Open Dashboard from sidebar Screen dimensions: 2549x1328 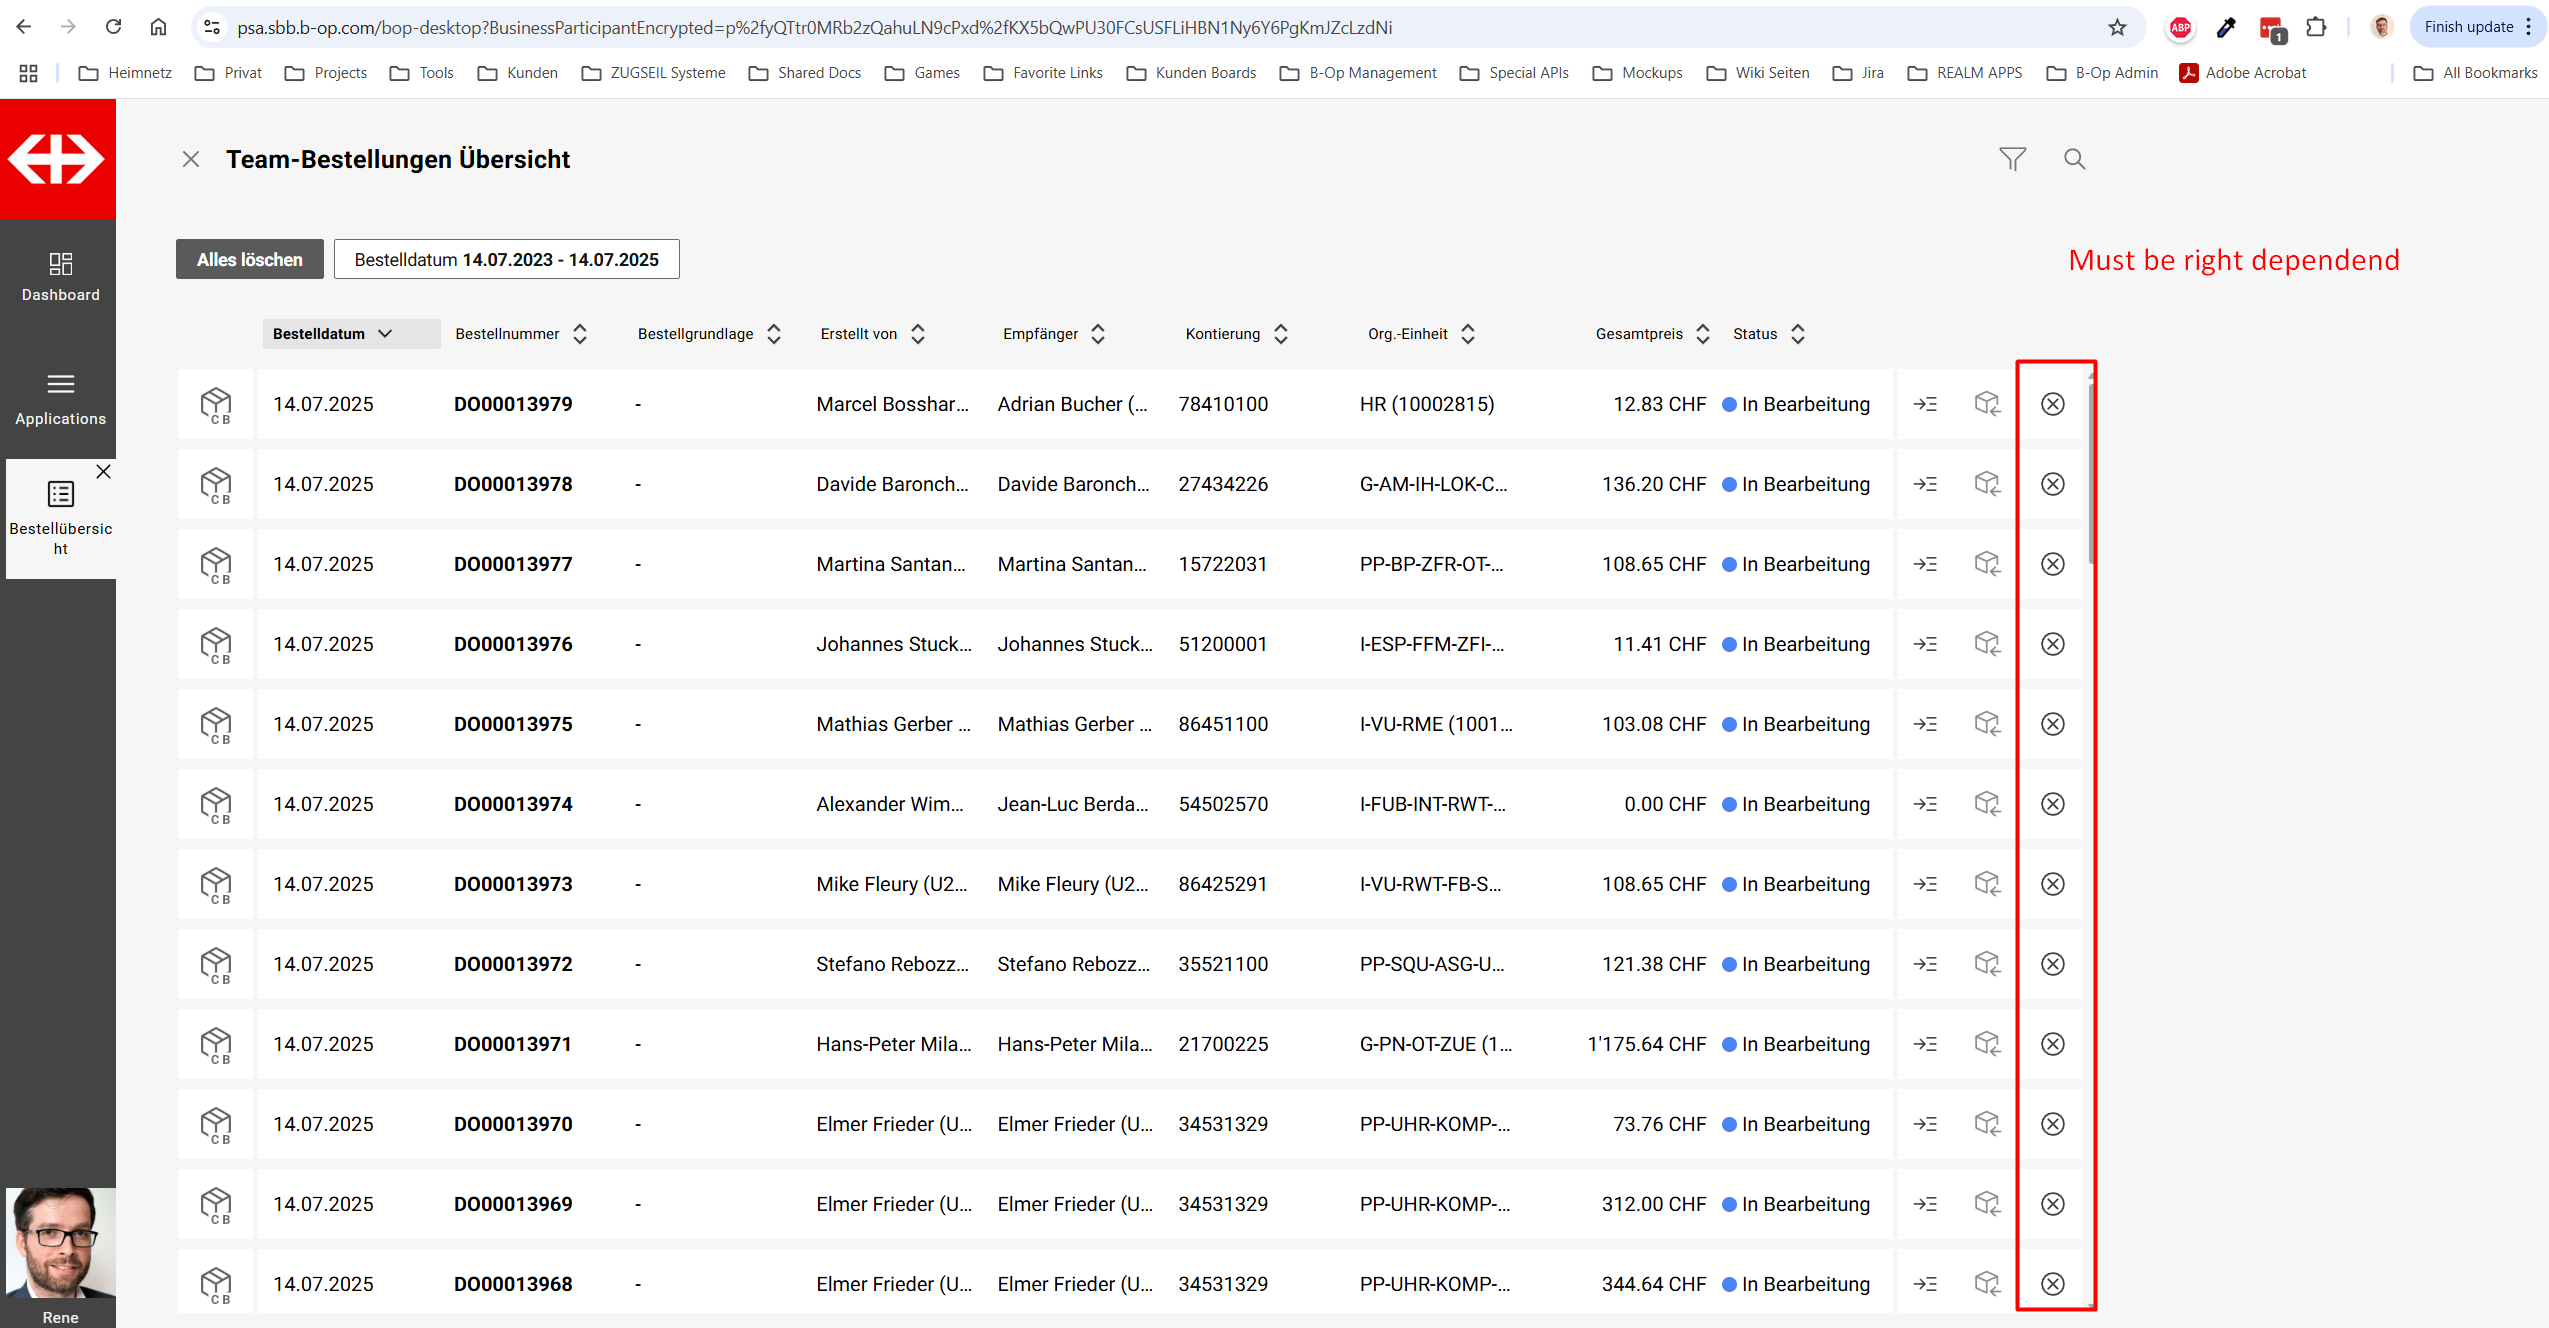tap(60, 276)
